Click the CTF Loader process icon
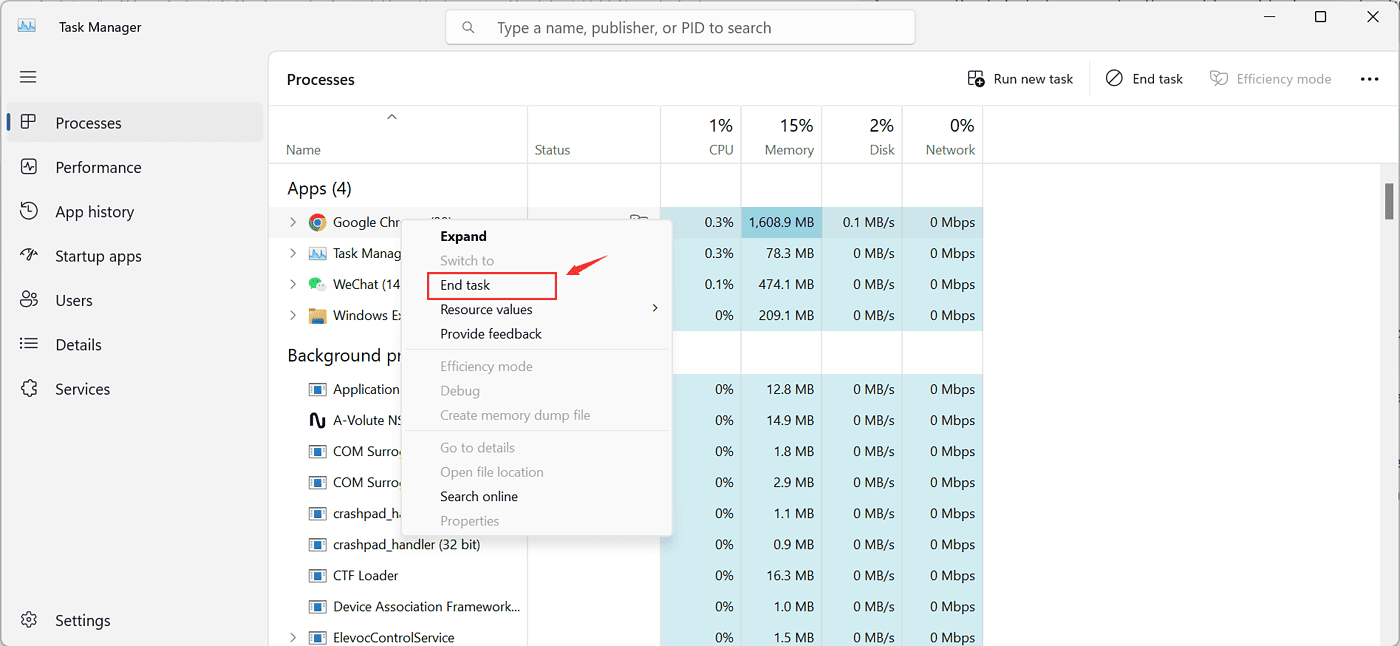The height and width of the screenshot is (646, 1400). pos(318,575)
